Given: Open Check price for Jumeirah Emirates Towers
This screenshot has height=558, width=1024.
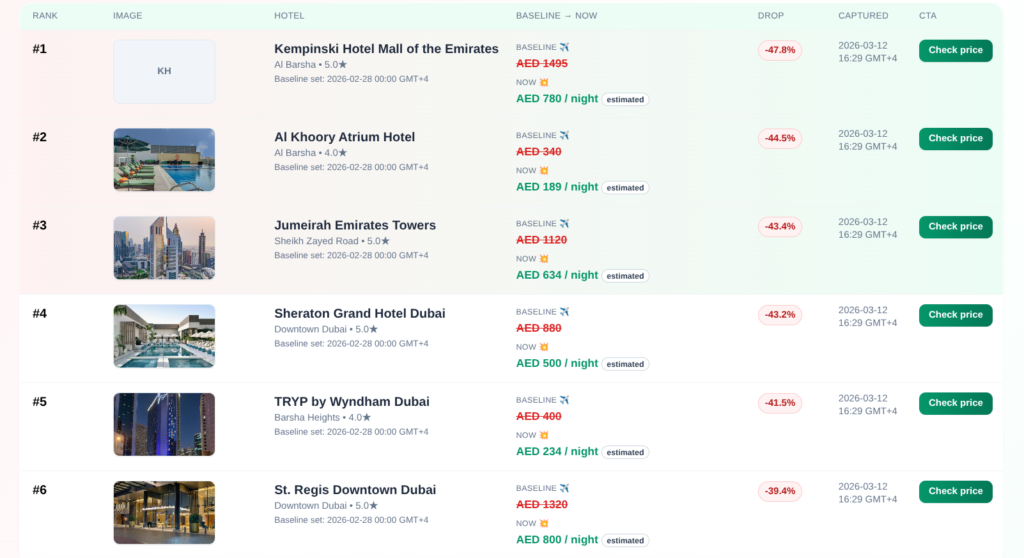Looking at the screenshot, I should [x=955, y=227].
